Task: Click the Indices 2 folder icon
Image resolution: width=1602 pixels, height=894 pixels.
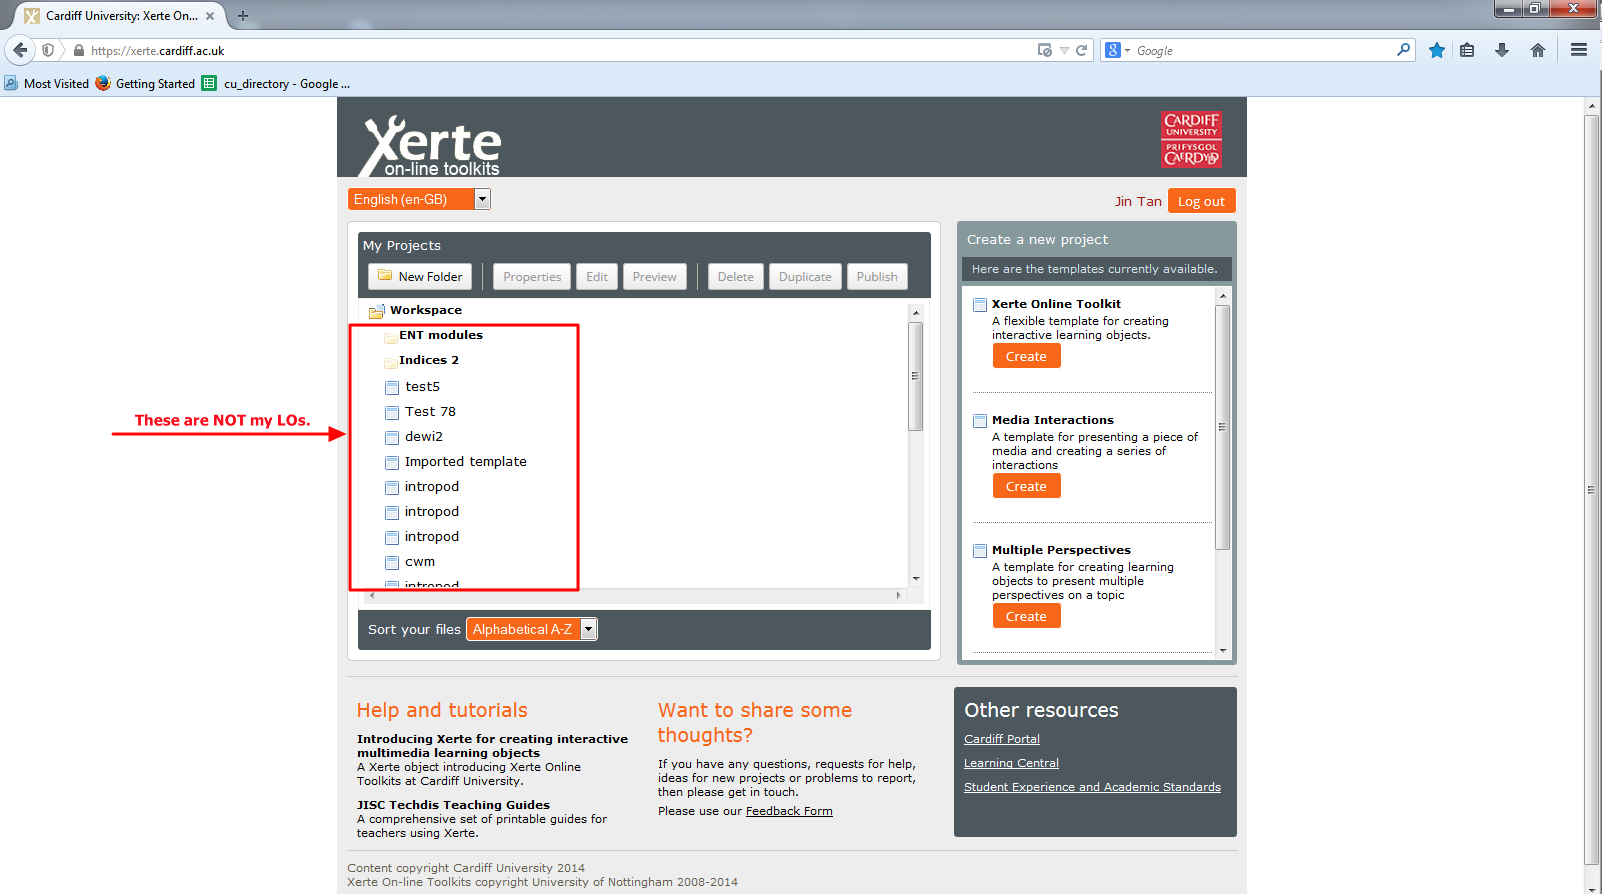Action: coord(391,361)
